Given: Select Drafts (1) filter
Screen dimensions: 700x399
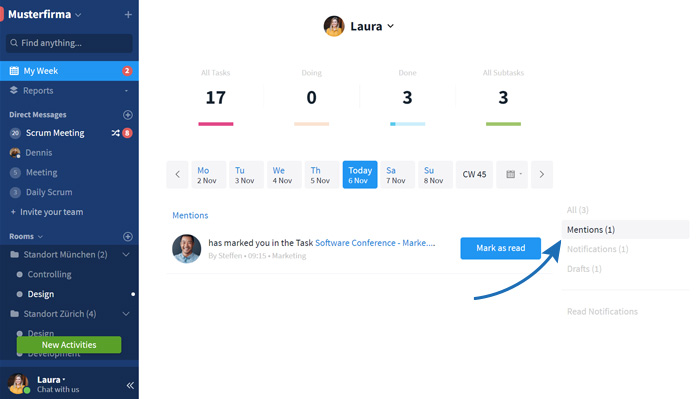Looking at the screenshot, I should (584, 269).
